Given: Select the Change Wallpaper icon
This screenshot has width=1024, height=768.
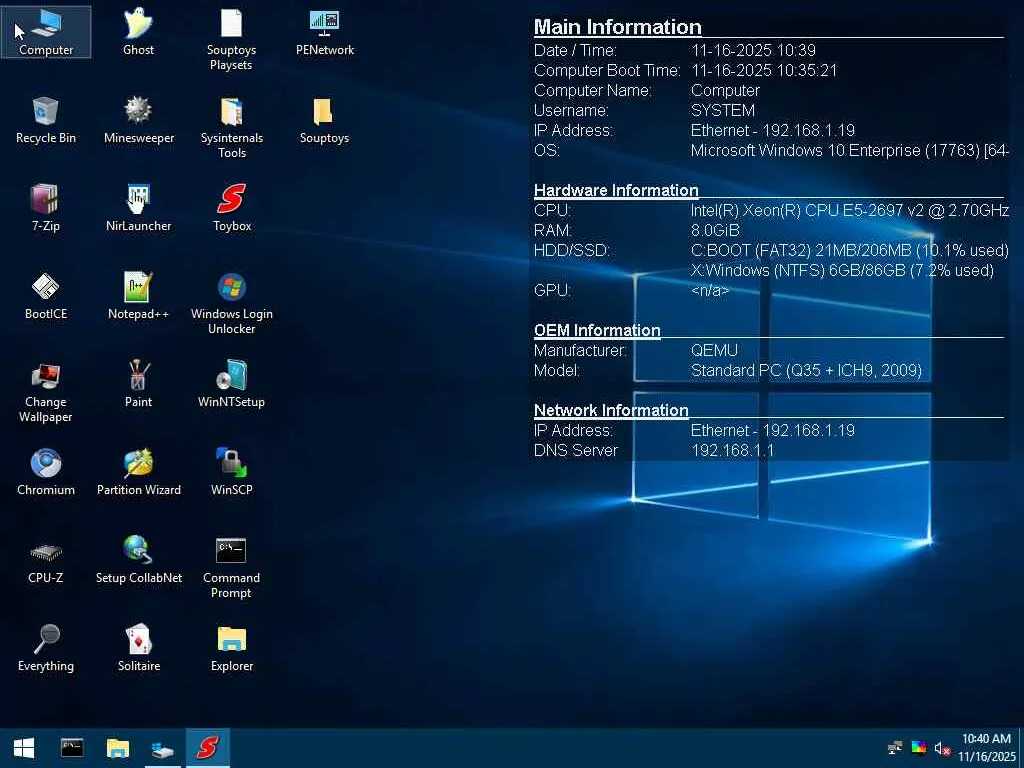Looking at the screenshot, I should [x=46, y=392].
